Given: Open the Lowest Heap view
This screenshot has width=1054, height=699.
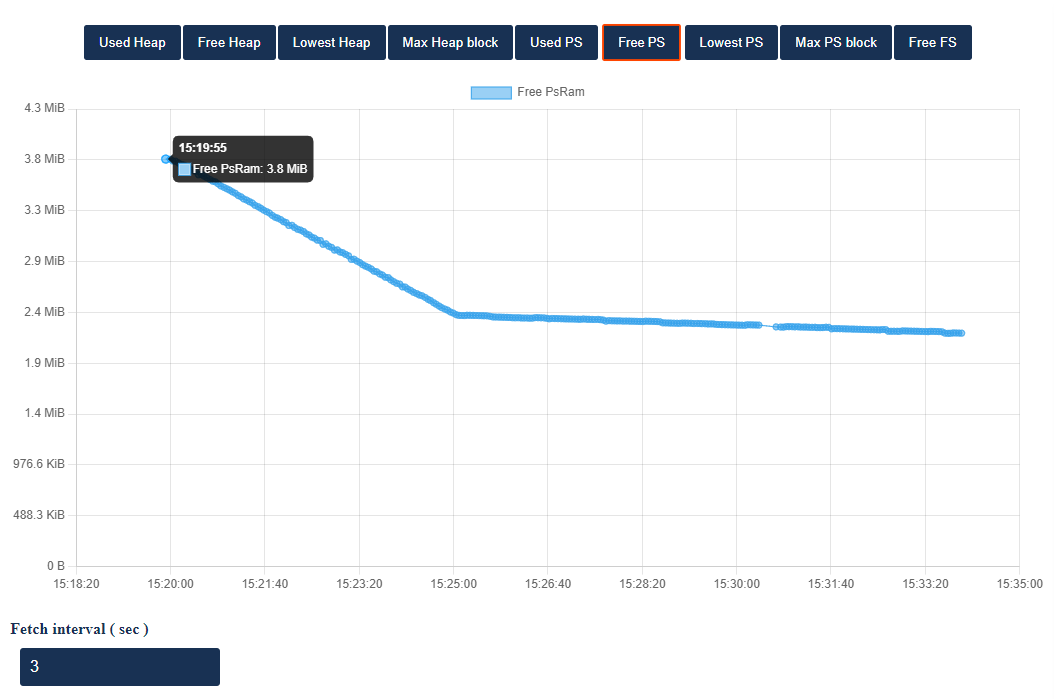Looking at the screenshot, I should click(x=331, y=42).
